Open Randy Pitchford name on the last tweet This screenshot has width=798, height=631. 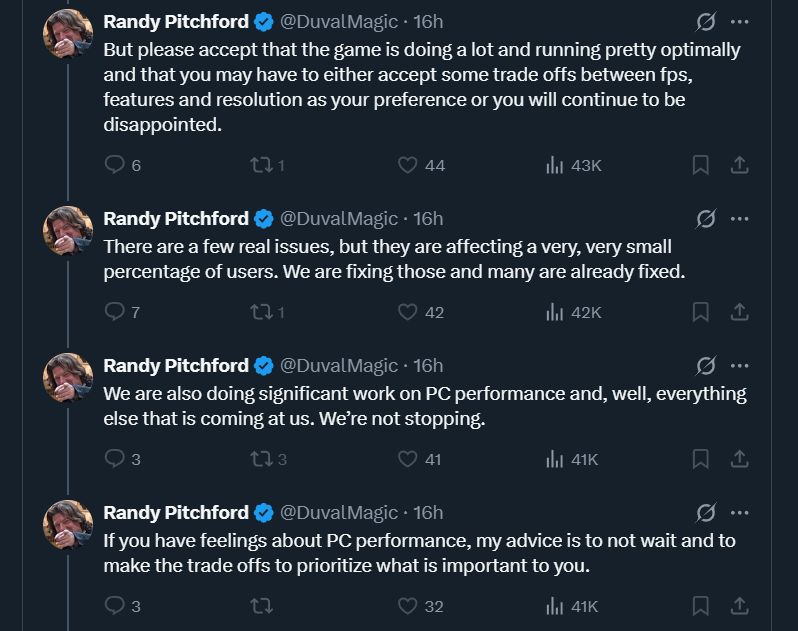(176, 513)
